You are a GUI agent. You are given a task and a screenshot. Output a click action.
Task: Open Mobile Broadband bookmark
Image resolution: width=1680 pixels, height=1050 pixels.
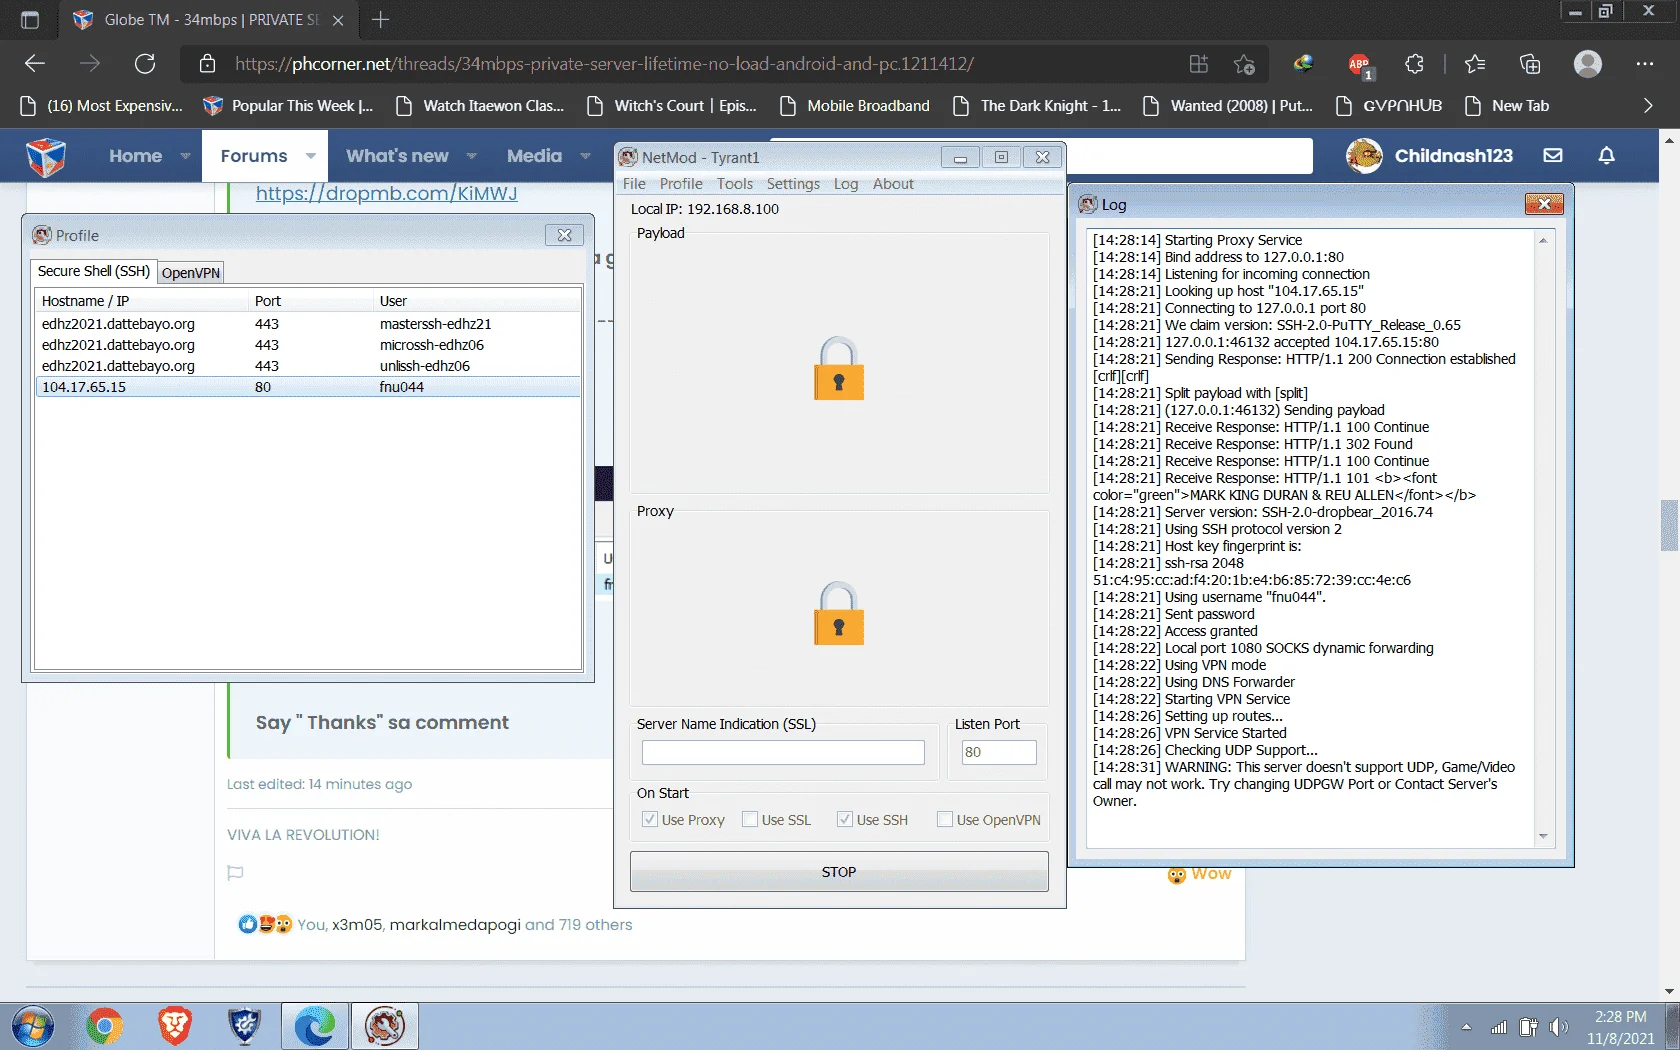(x=854, y=106)
